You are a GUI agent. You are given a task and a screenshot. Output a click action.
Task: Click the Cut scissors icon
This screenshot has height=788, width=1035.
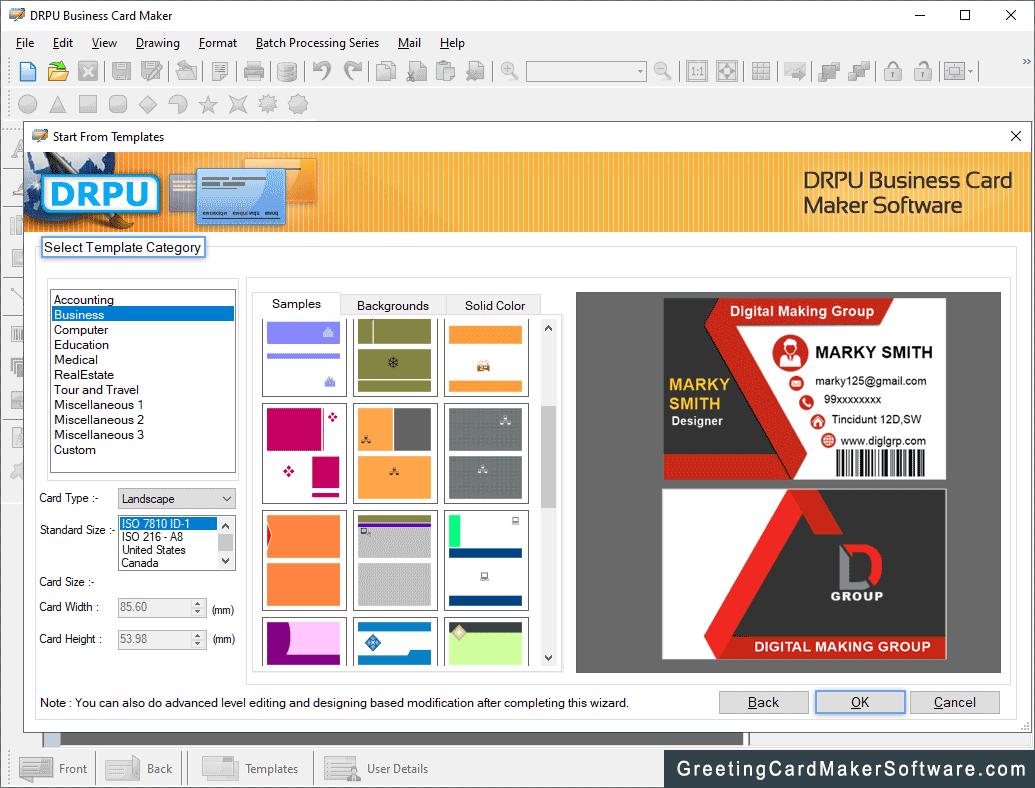417,71
